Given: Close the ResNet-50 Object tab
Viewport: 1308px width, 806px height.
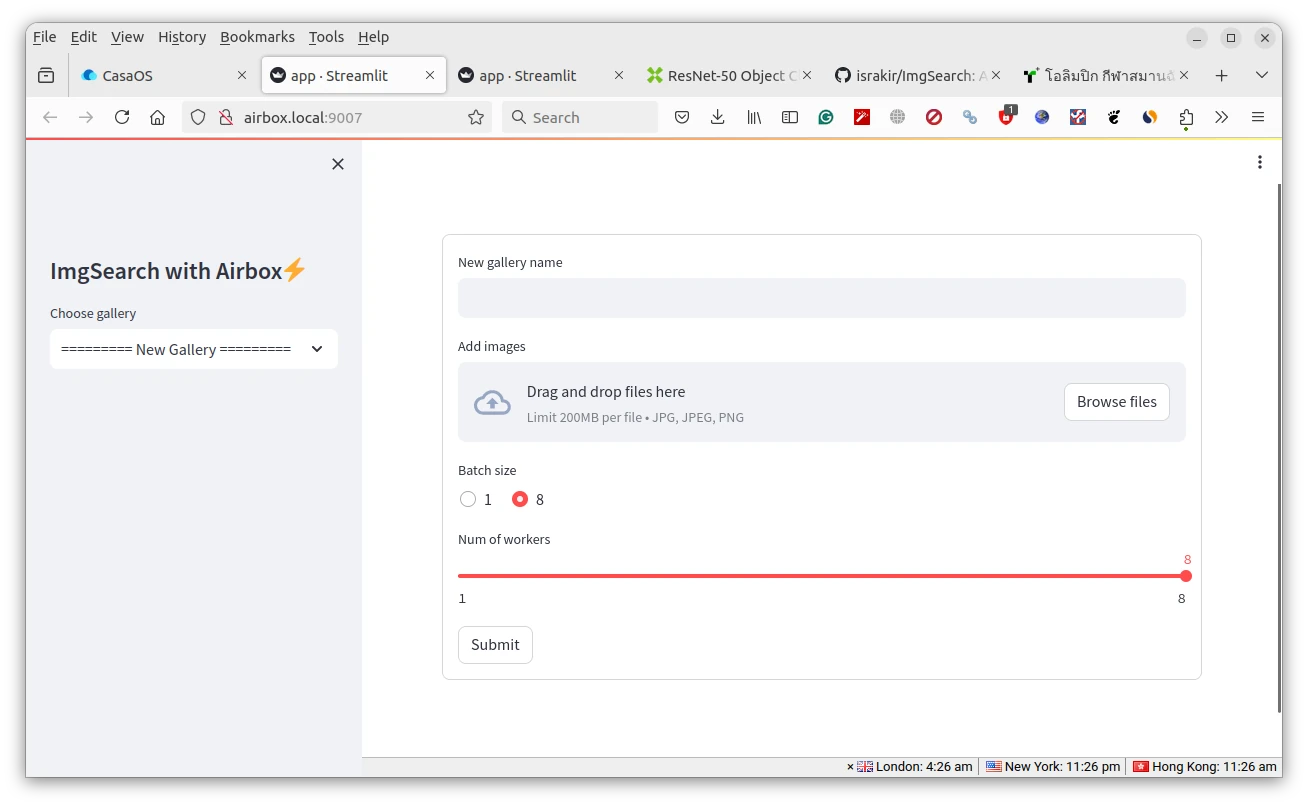Looking at the screenshot, I should point(807,75).
